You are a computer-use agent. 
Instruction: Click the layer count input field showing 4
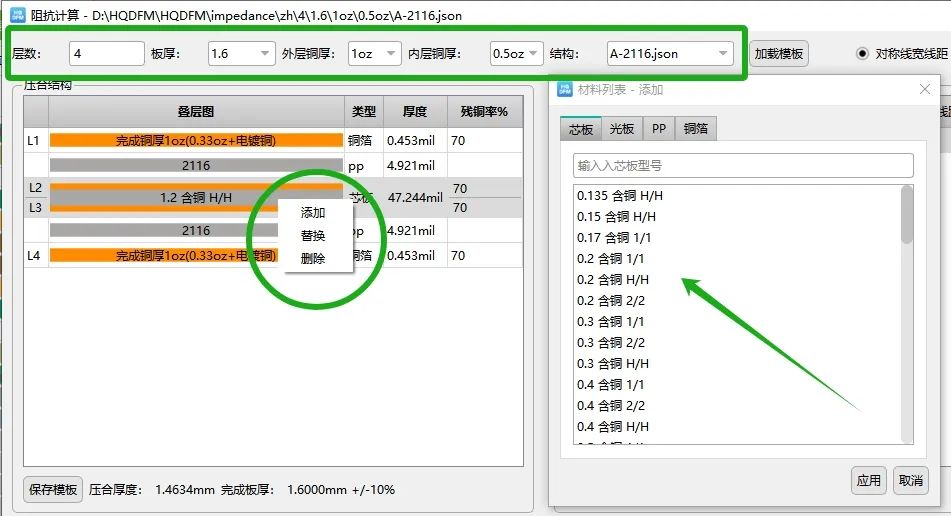(x=107, y=53)
